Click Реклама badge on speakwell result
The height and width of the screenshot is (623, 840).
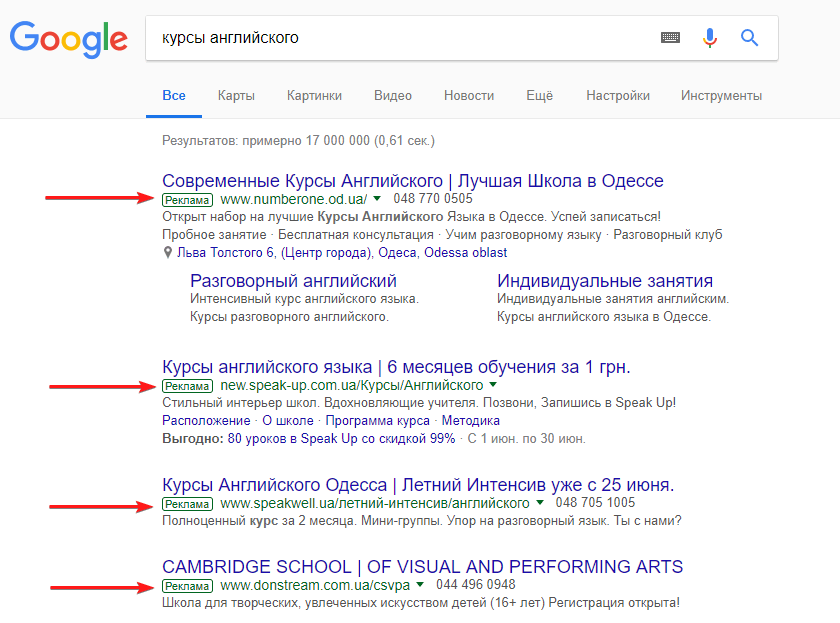tap(188, 504)
